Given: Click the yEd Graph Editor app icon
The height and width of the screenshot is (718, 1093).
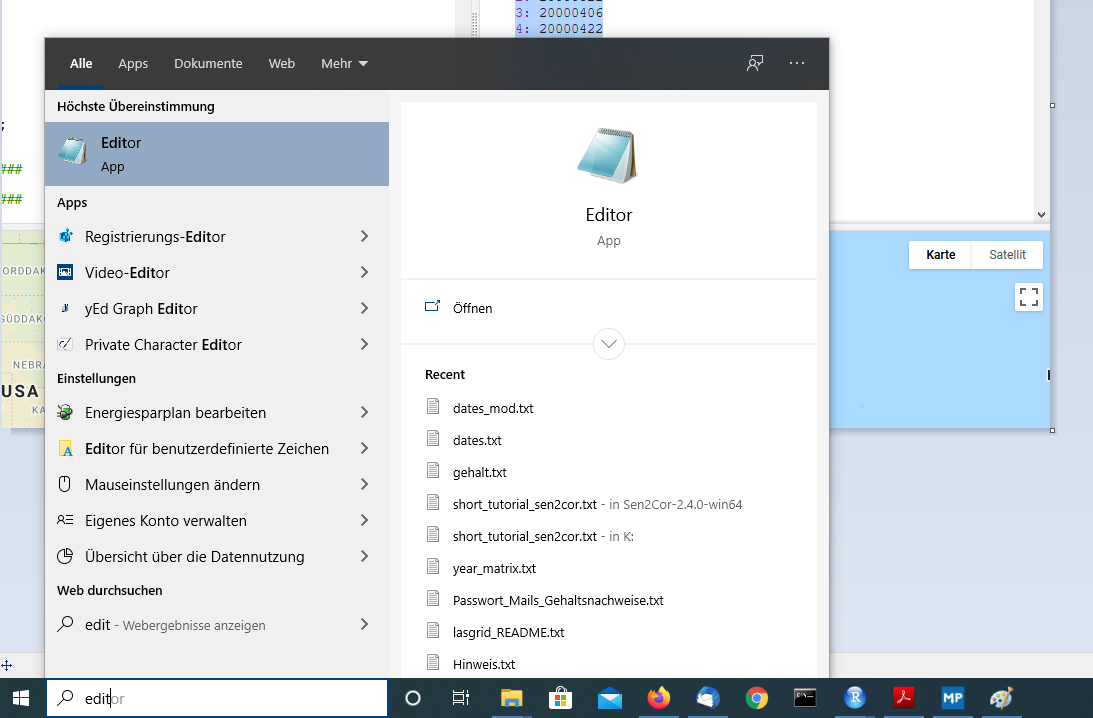Looking at the screenshot, I should (x=66, y=309).
